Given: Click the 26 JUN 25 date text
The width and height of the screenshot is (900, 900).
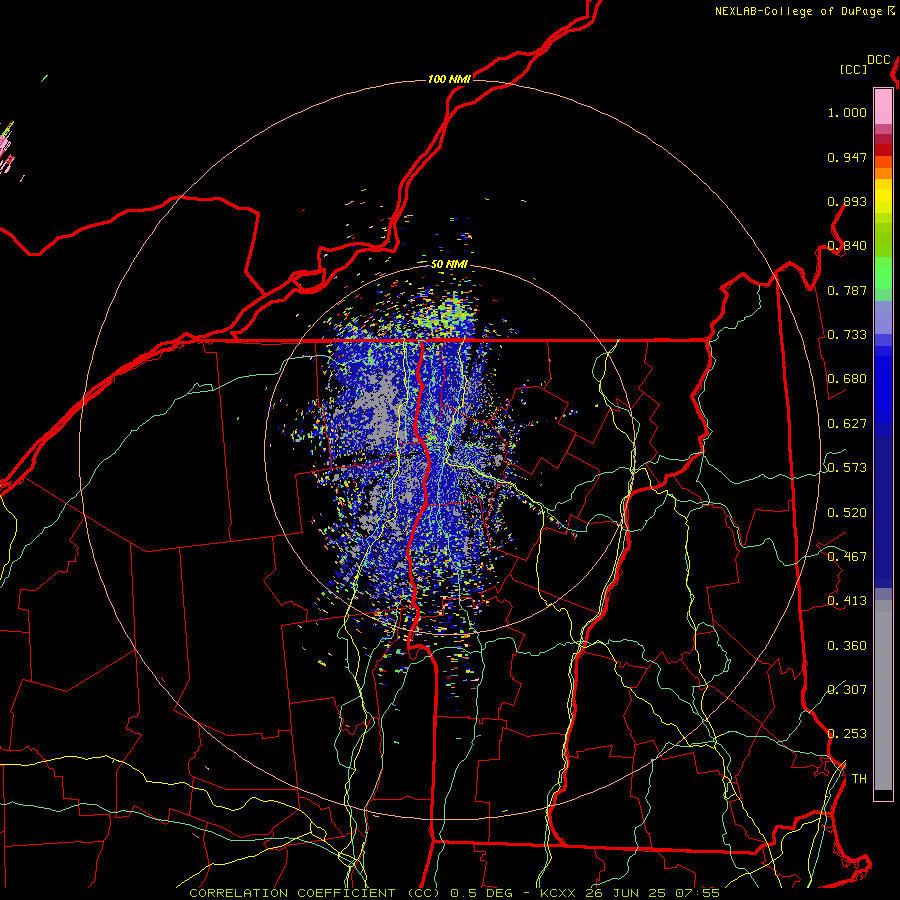Looking at the screenshot, I should point(625,893).
